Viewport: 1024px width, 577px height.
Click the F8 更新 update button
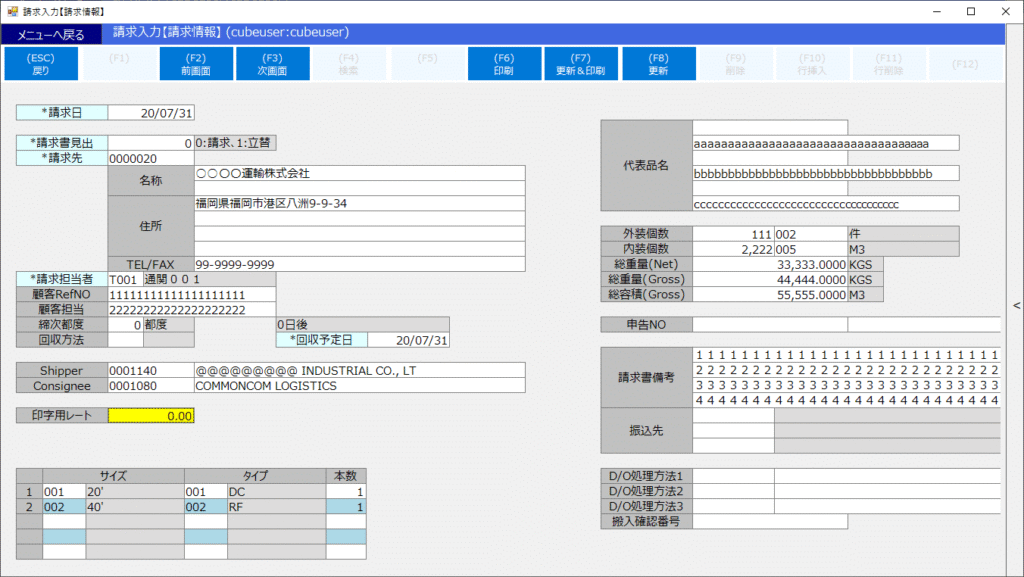coord(658,64)
